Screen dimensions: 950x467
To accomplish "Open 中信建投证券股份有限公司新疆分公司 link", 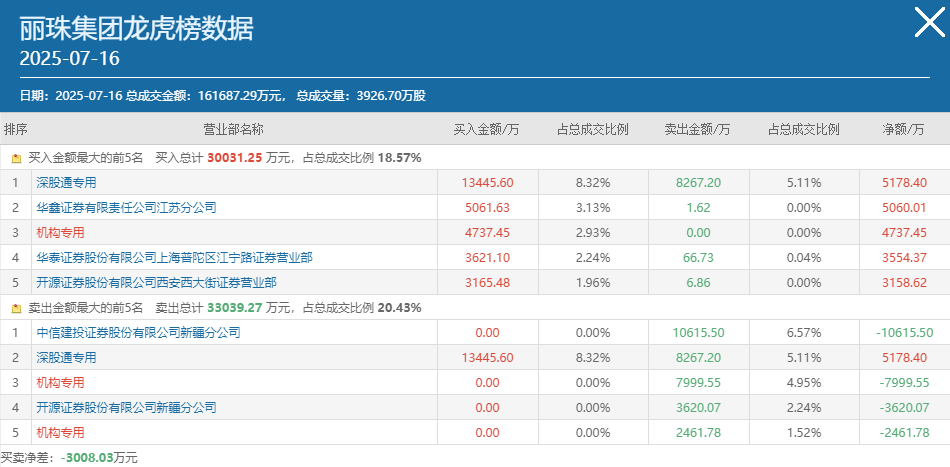I will point(138,333).
